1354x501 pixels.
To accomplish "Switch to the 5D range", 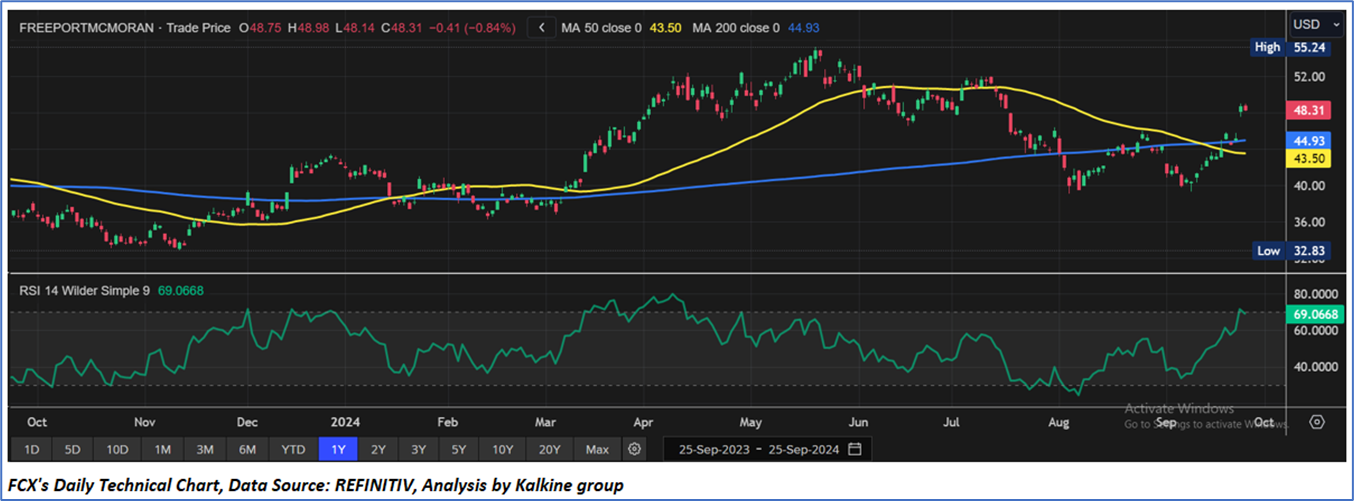I will (x=75, y=450).
